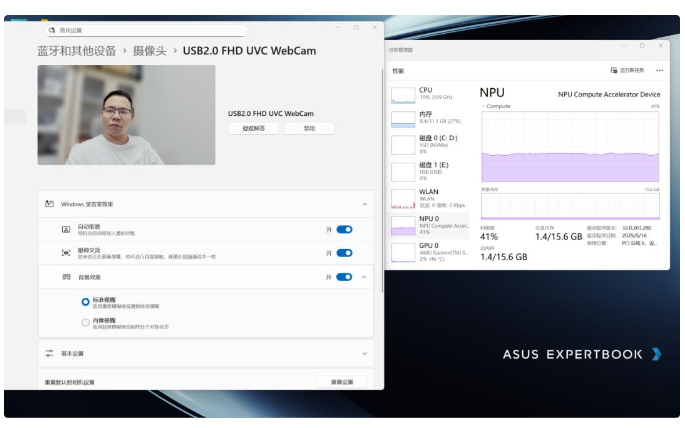Image resolution: width=685 pixels, height=428 pixels.
Task: Click run new task (运行新任务) label
Action: (632, 70)
